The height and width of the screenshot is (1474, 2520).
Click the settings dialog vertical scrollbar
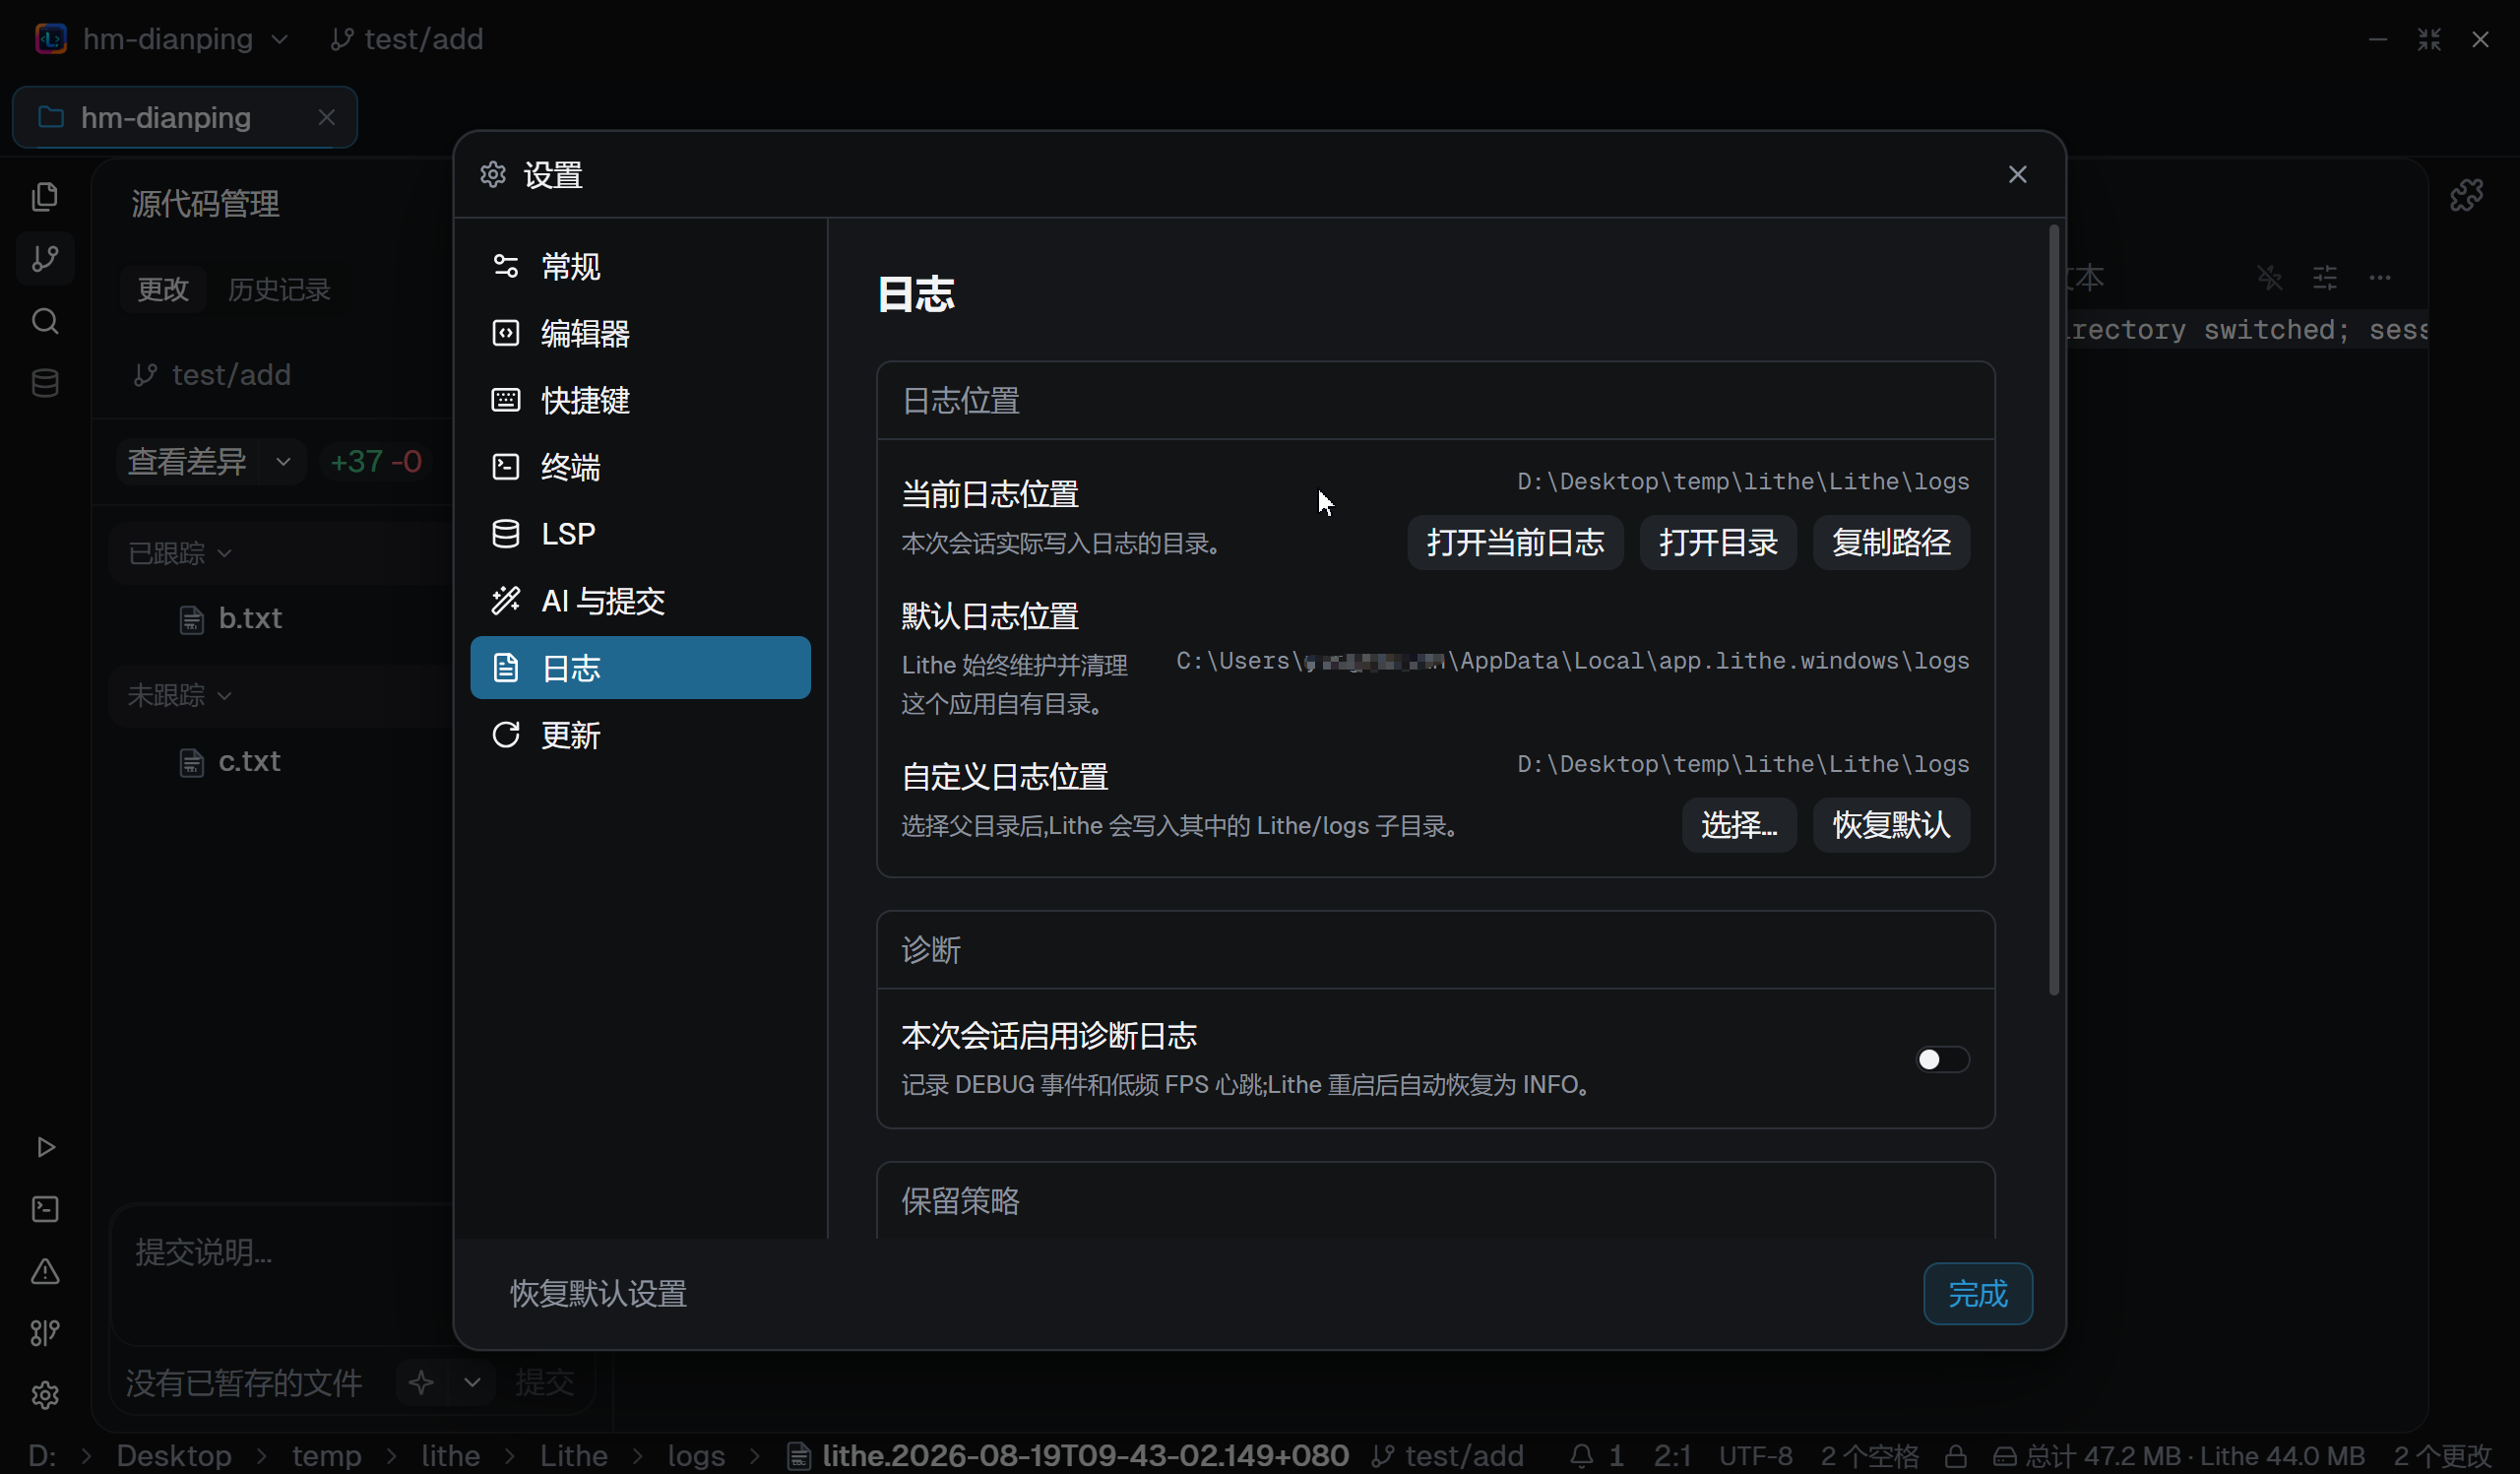pos(2054,610)
